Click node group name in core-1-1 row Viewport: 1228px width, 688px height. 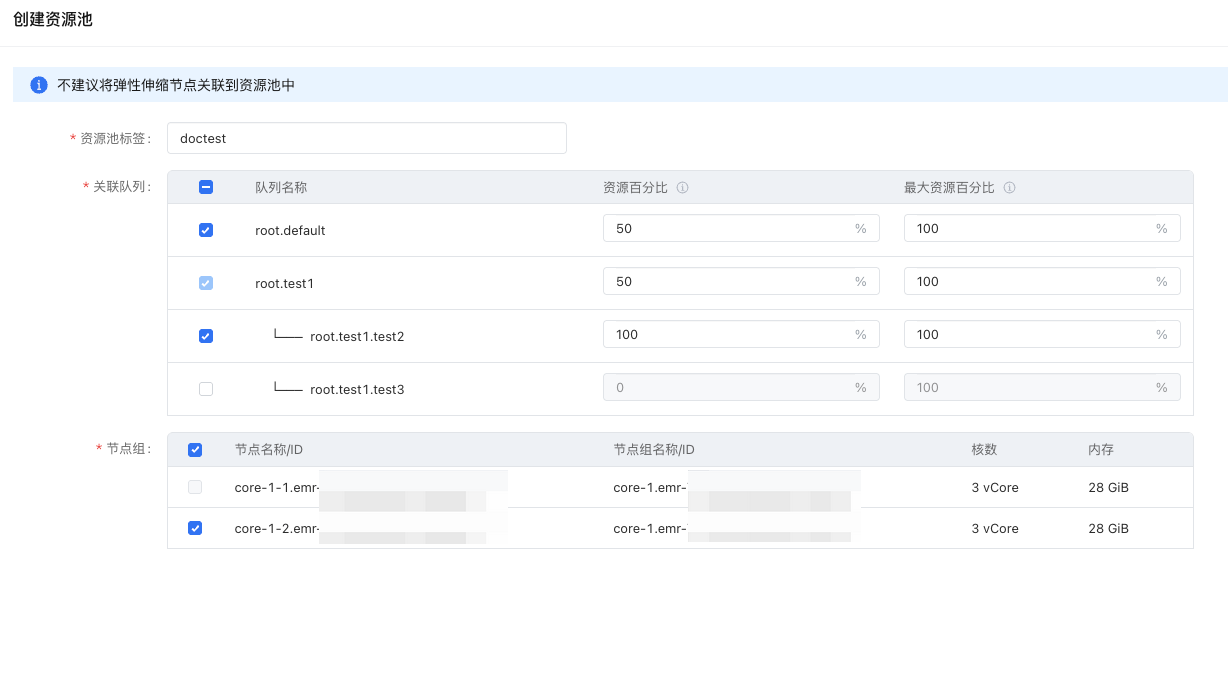coord(650,487)
